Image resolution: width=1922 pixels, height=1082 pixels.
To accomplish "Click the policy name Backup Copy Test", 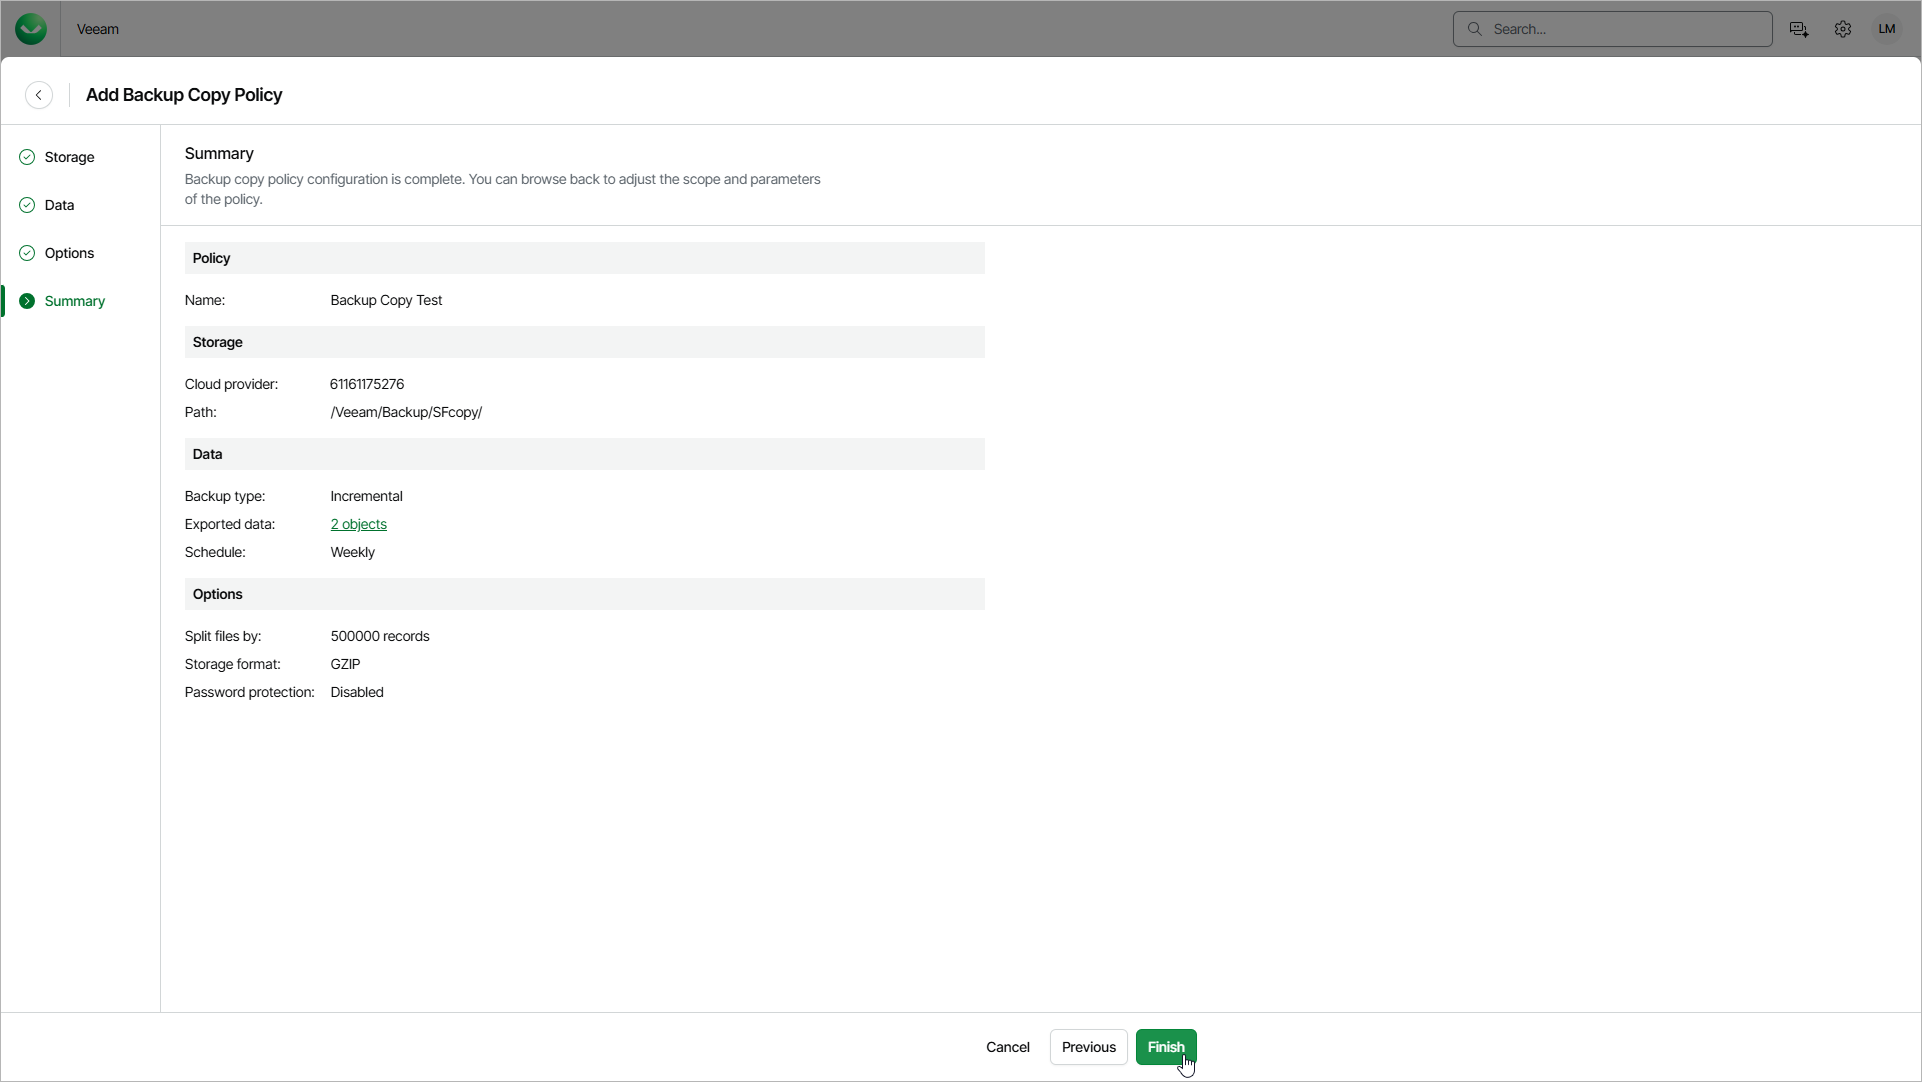I will tap(386, 300).
